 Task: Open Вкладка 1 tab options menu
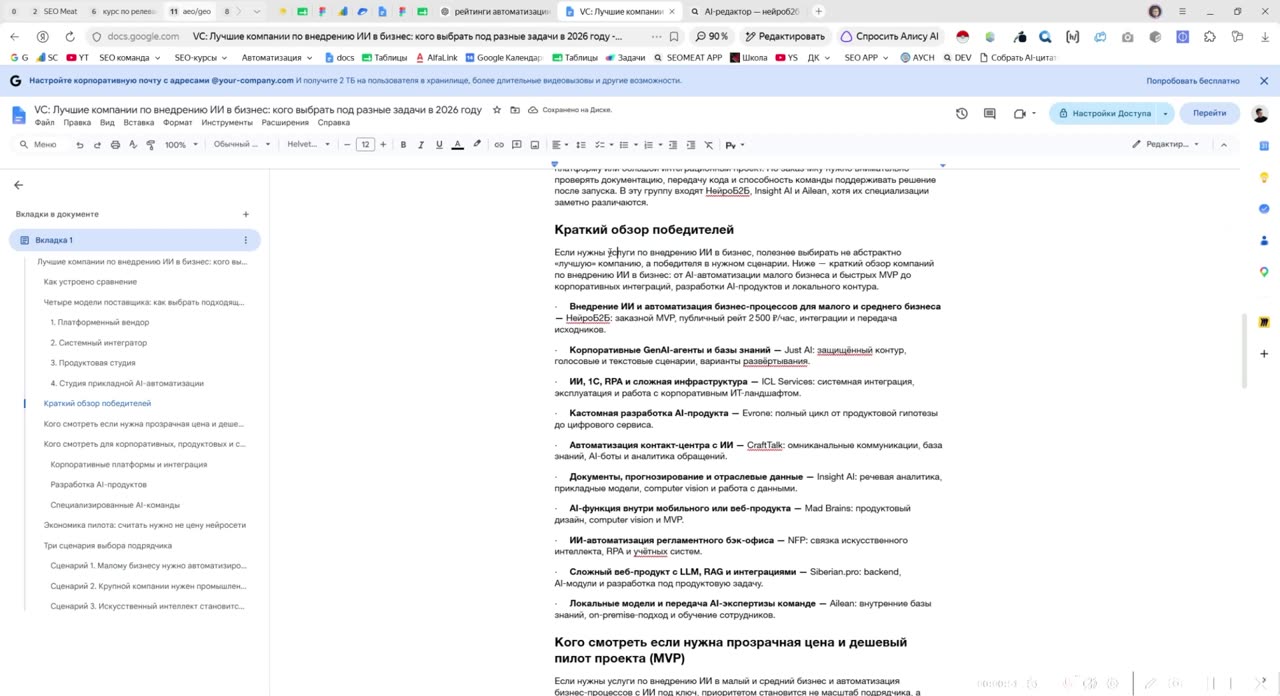pos(245,240)
